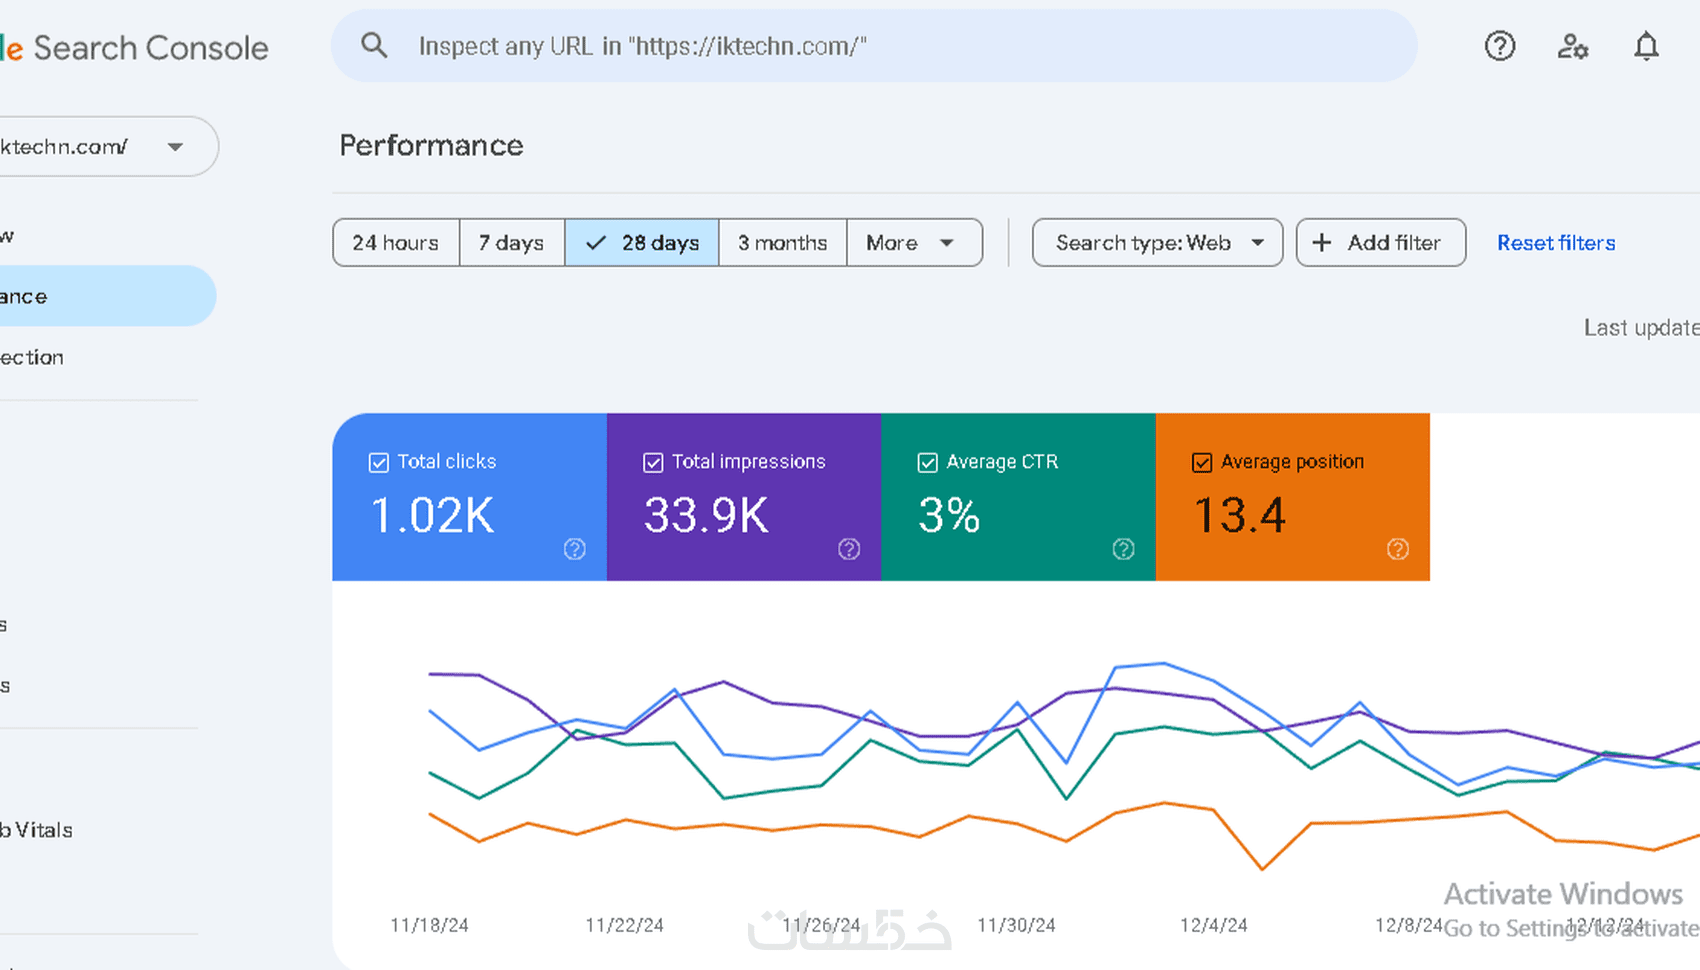This screenshot has height=970, width=1700.
Task: Click the Total impressions help icon
Action: click(x=849, y=549)
